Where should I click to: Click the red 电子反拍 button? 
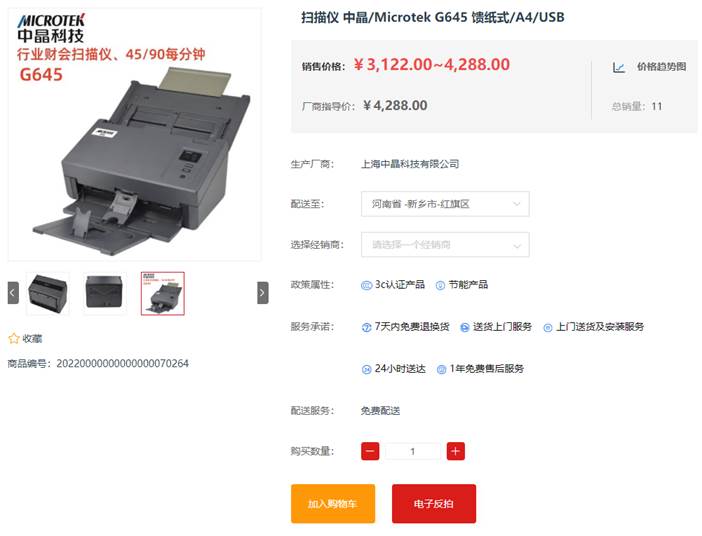point(433,503)
